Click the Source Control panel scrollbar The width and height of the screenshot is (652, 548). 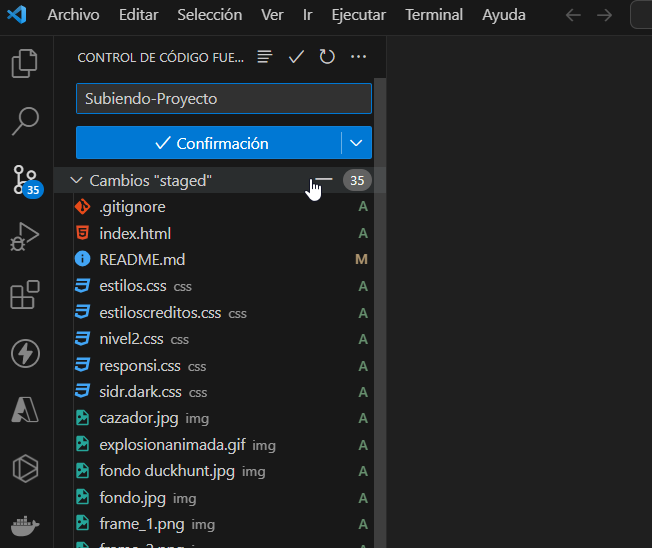pyautogui.click(x=380, y=313)
